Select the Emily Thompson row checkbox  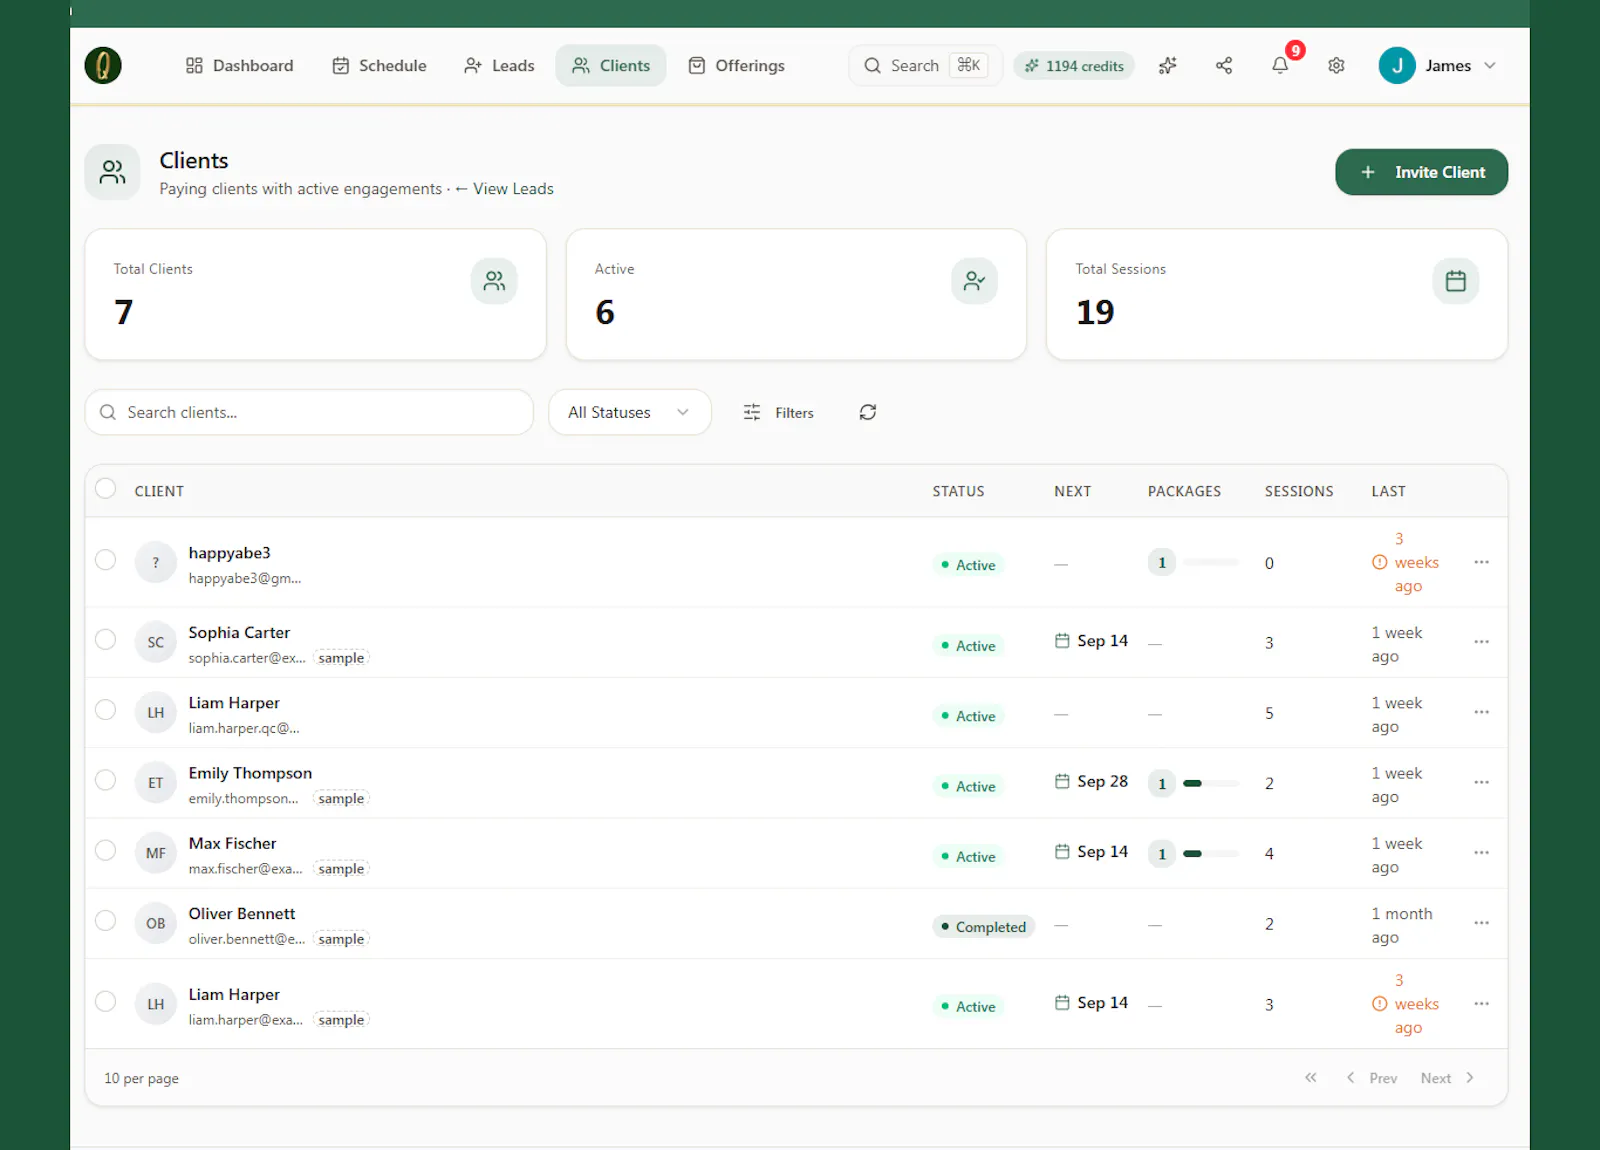105,780
